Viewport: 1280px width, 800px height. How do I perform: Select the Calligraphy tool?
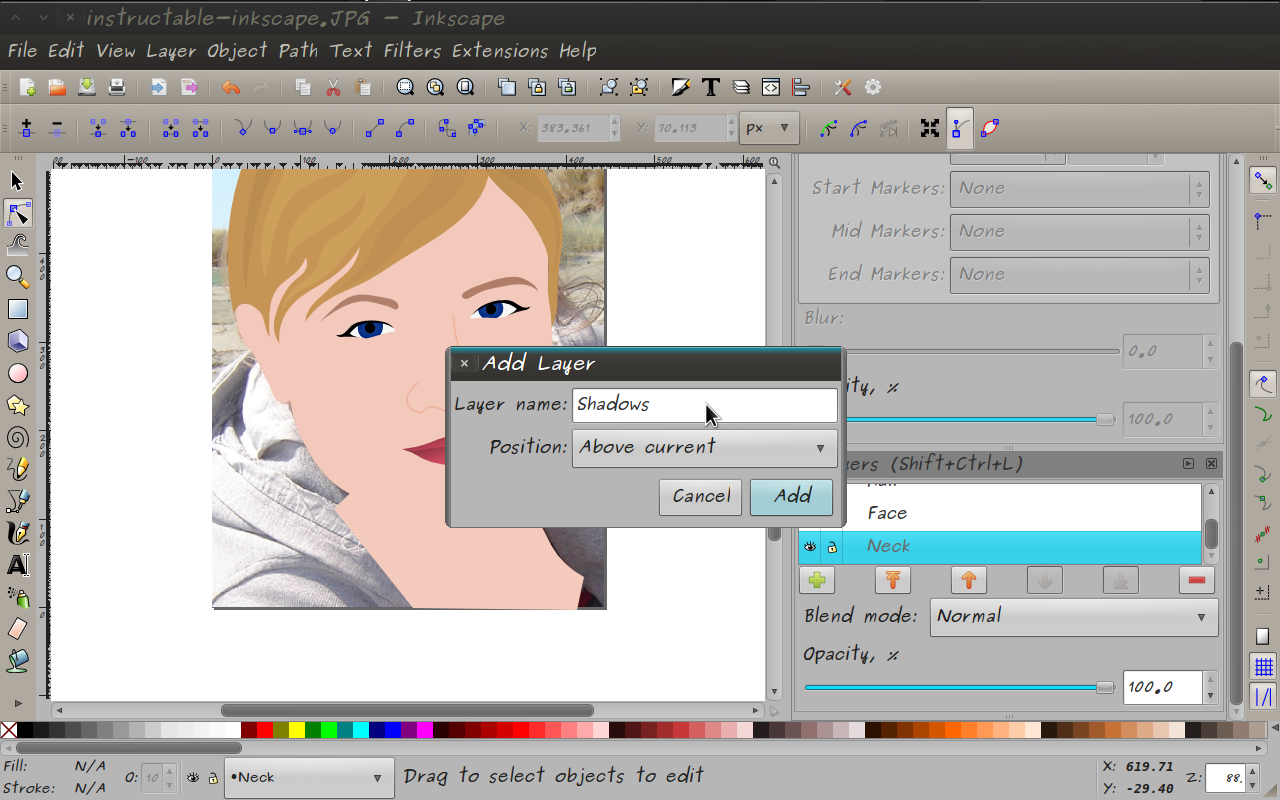(x=18, y=533)
